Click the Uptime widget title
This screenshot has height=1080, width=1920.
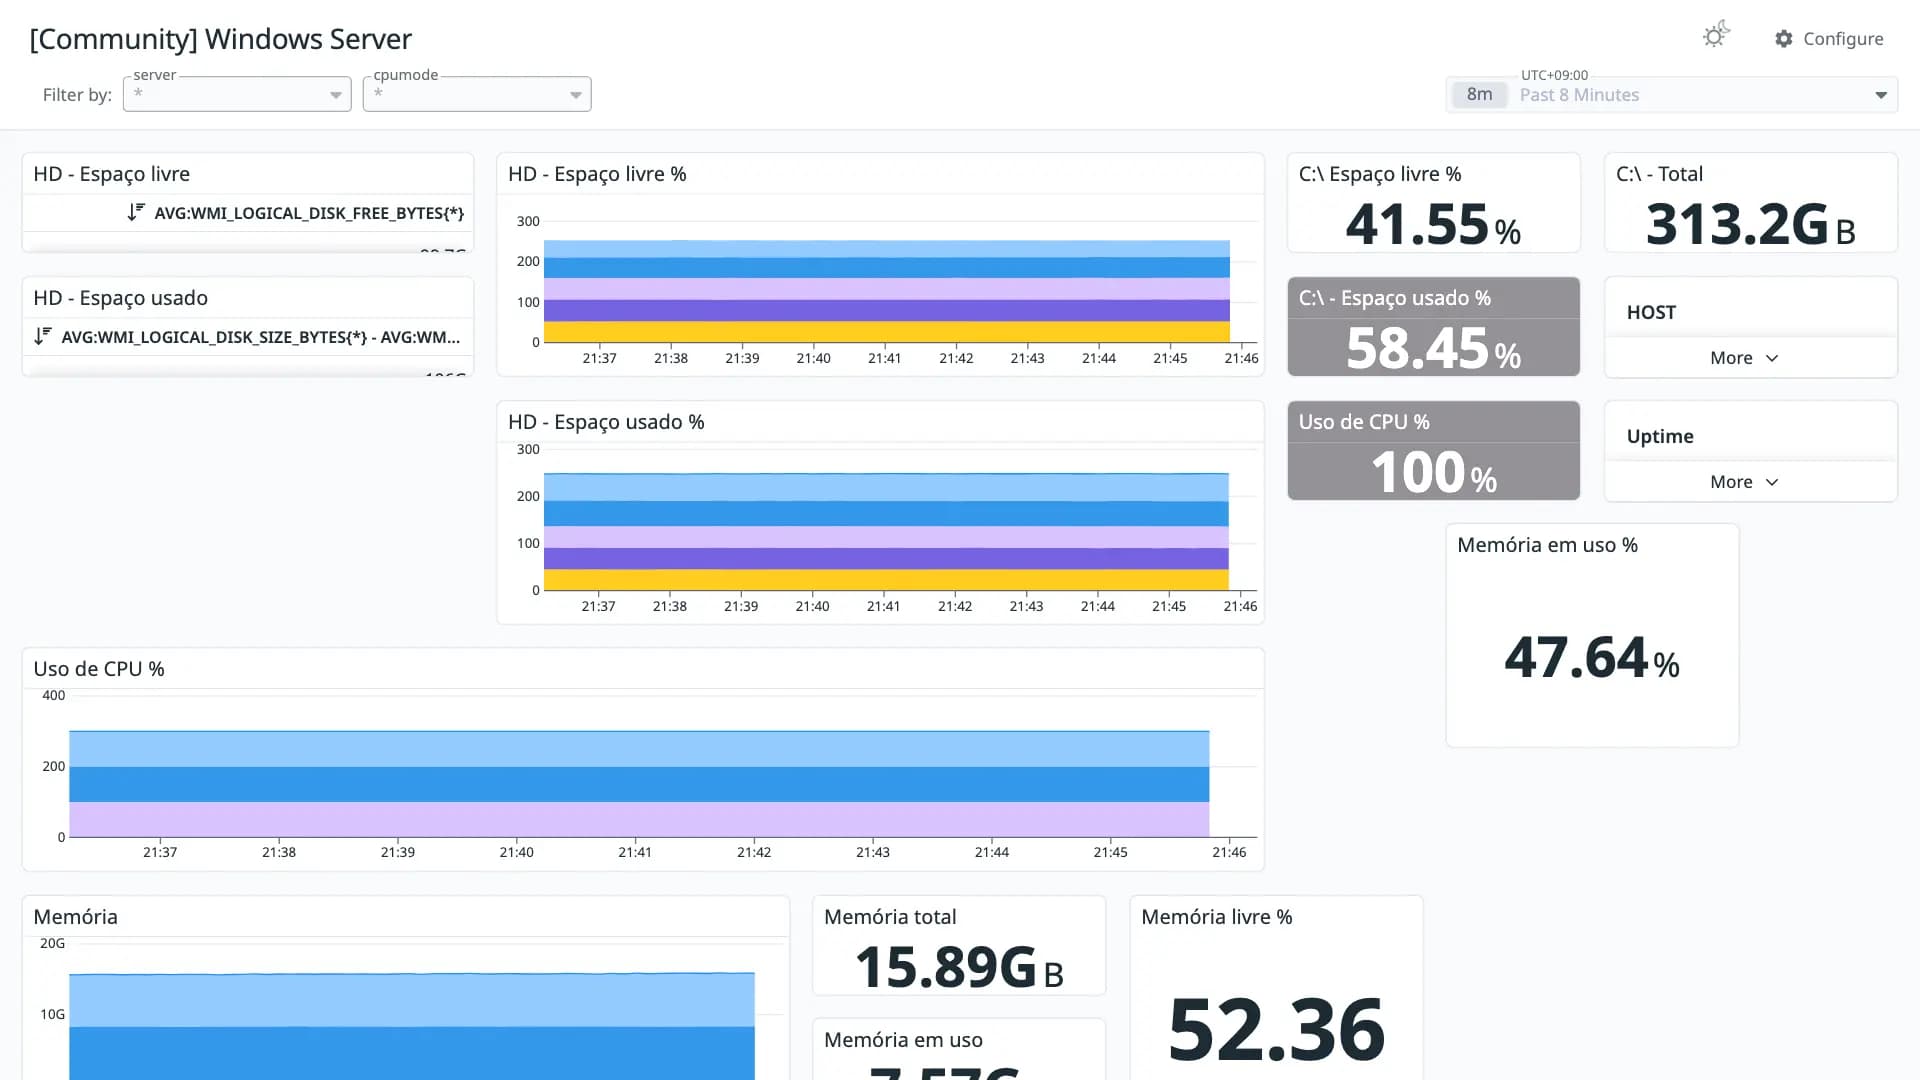tap(1660, 436)
